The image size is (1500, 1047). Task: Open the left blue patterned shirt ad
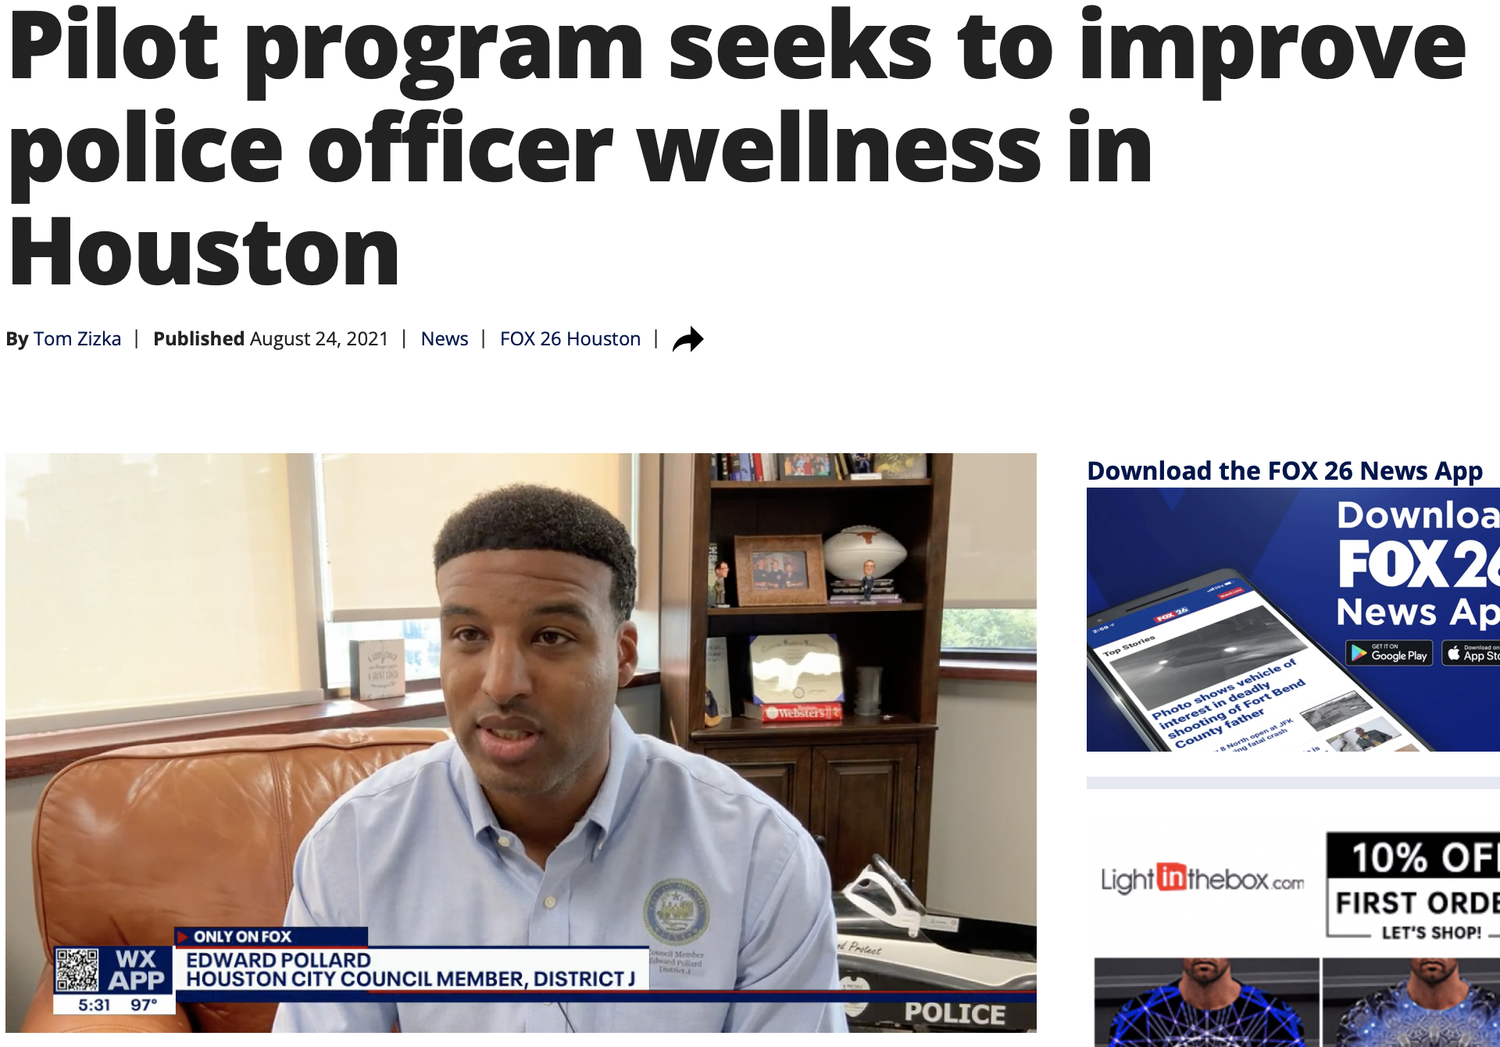pos(1207,1002)
